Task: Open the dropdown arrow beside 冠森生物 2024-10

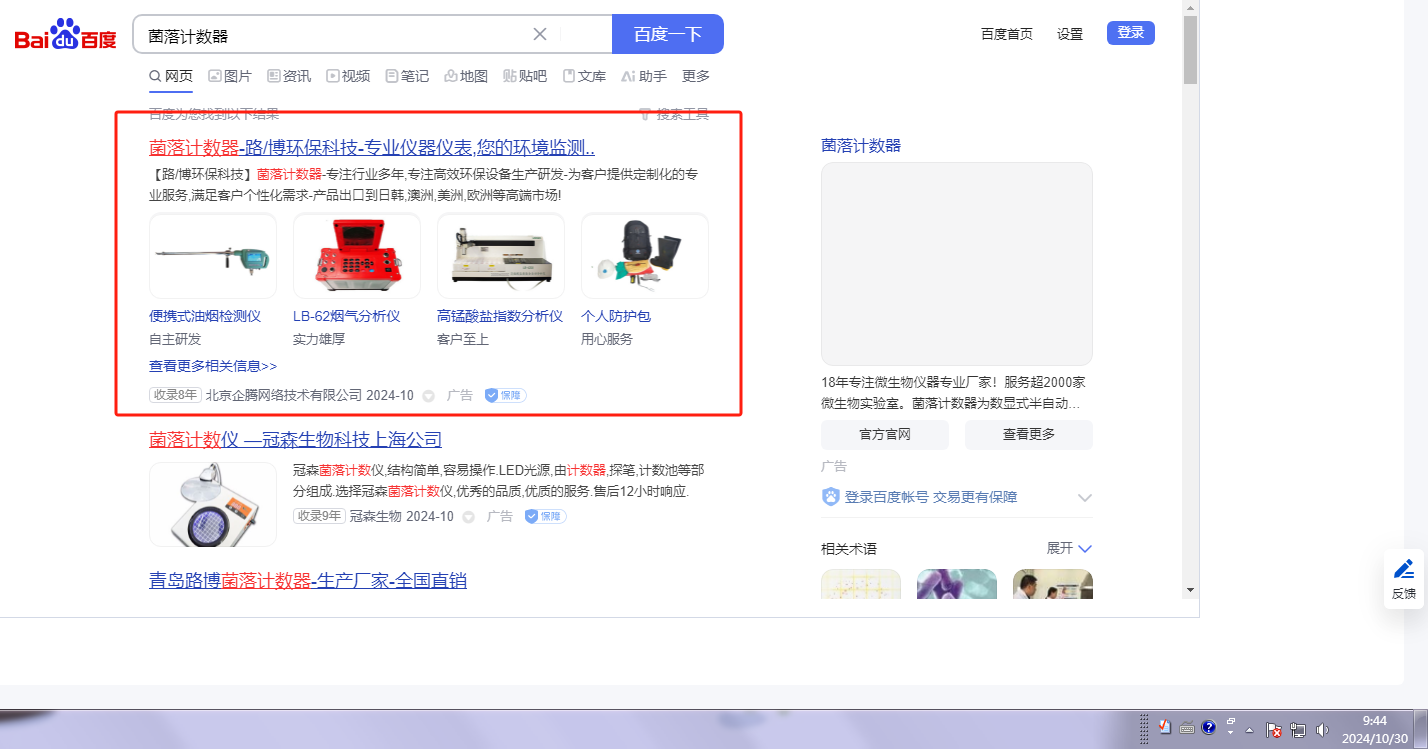Action: 469,517
